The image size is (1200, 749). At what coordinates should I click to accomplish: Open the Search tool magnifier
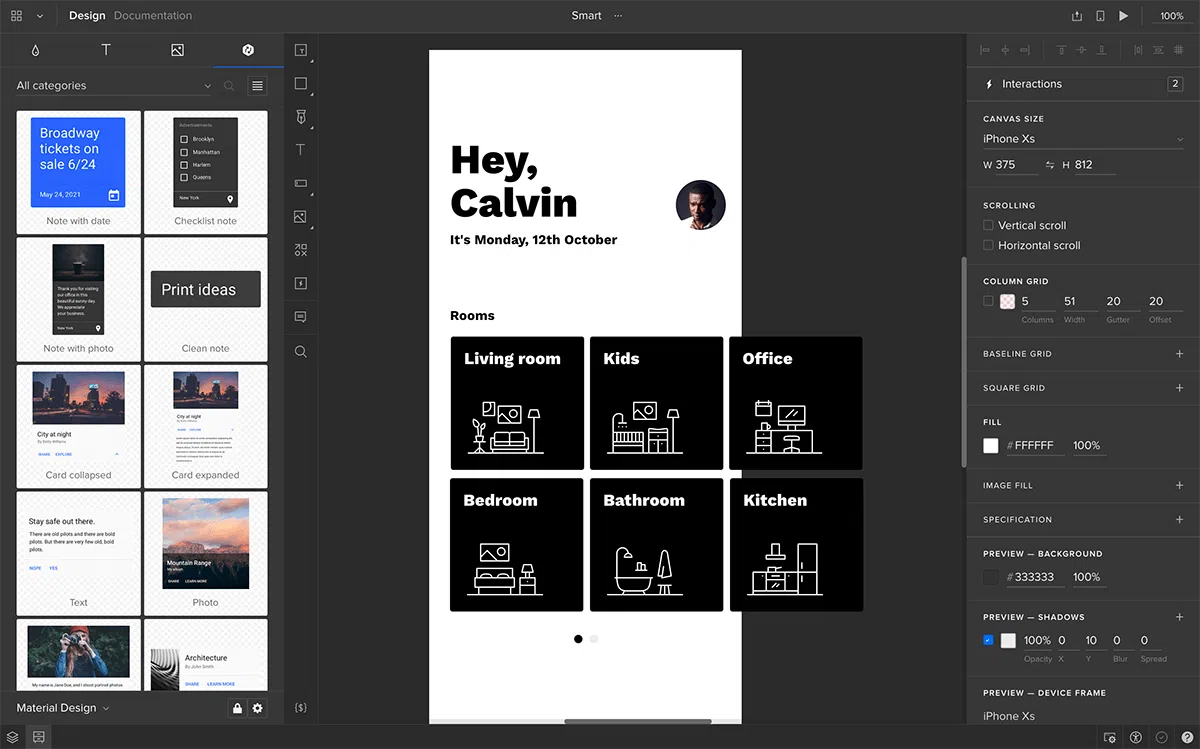pos(300,351)
